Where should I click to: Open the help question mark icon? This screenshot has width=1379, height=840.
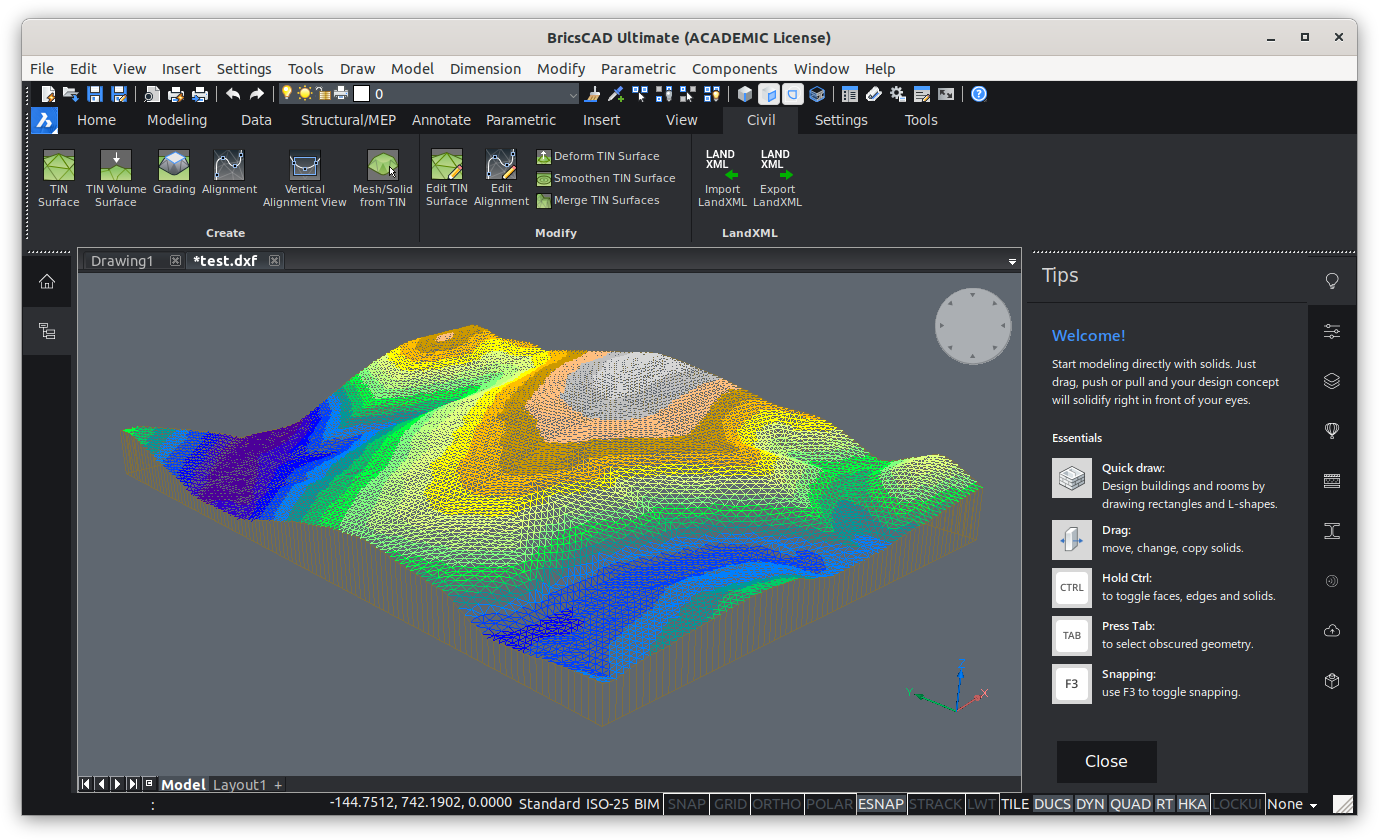tap(979, 94)
